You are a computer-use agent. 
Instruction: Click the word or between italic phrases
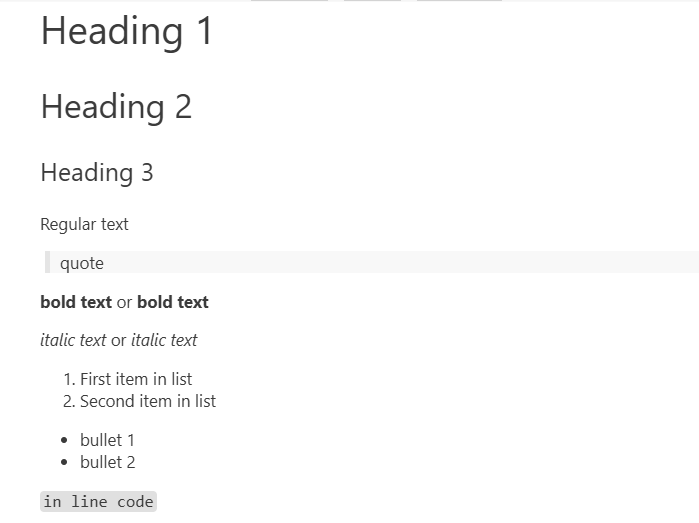click(x=119, y=340)
